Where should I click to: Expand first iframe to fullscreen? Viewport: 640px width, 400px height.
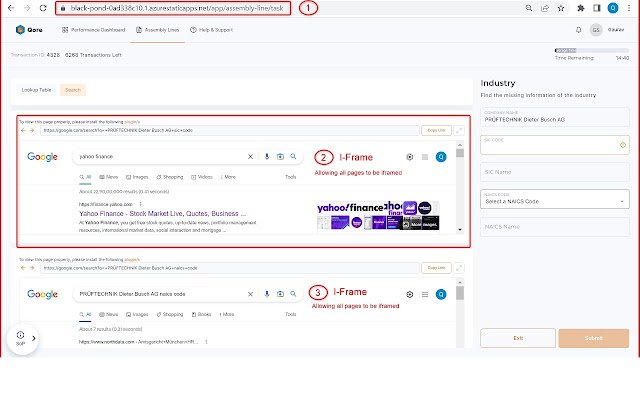(459, 131)
